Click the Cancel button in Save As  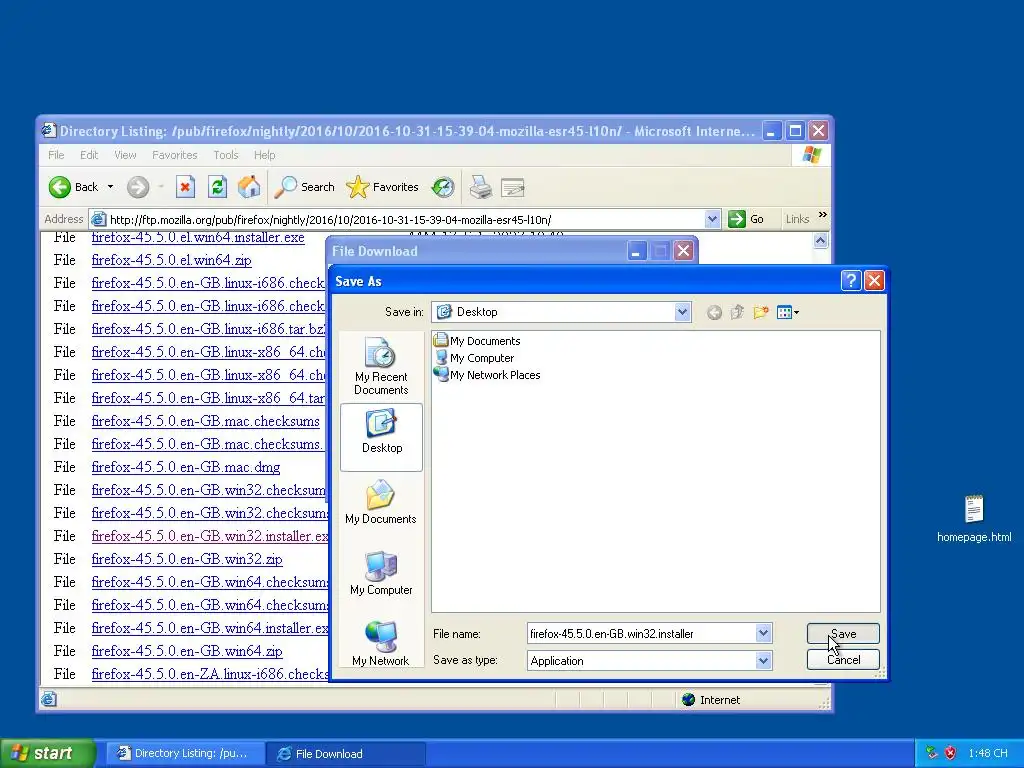click(843, 660)
